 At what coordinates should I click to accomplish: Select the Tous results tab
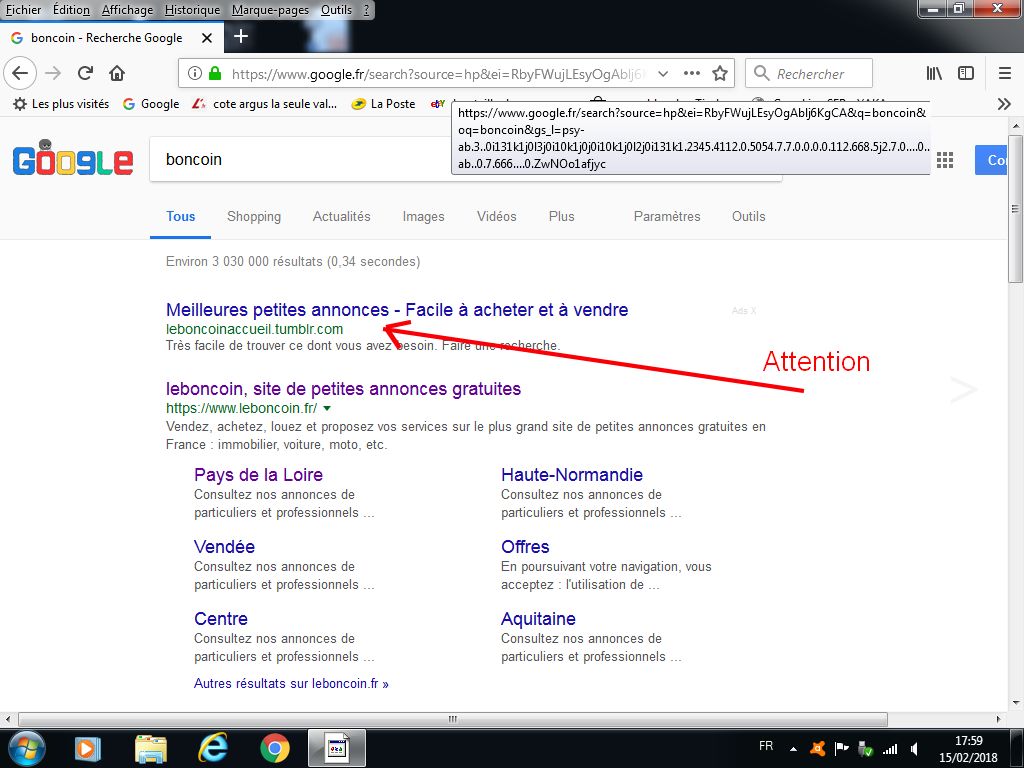tap(180, 216)
